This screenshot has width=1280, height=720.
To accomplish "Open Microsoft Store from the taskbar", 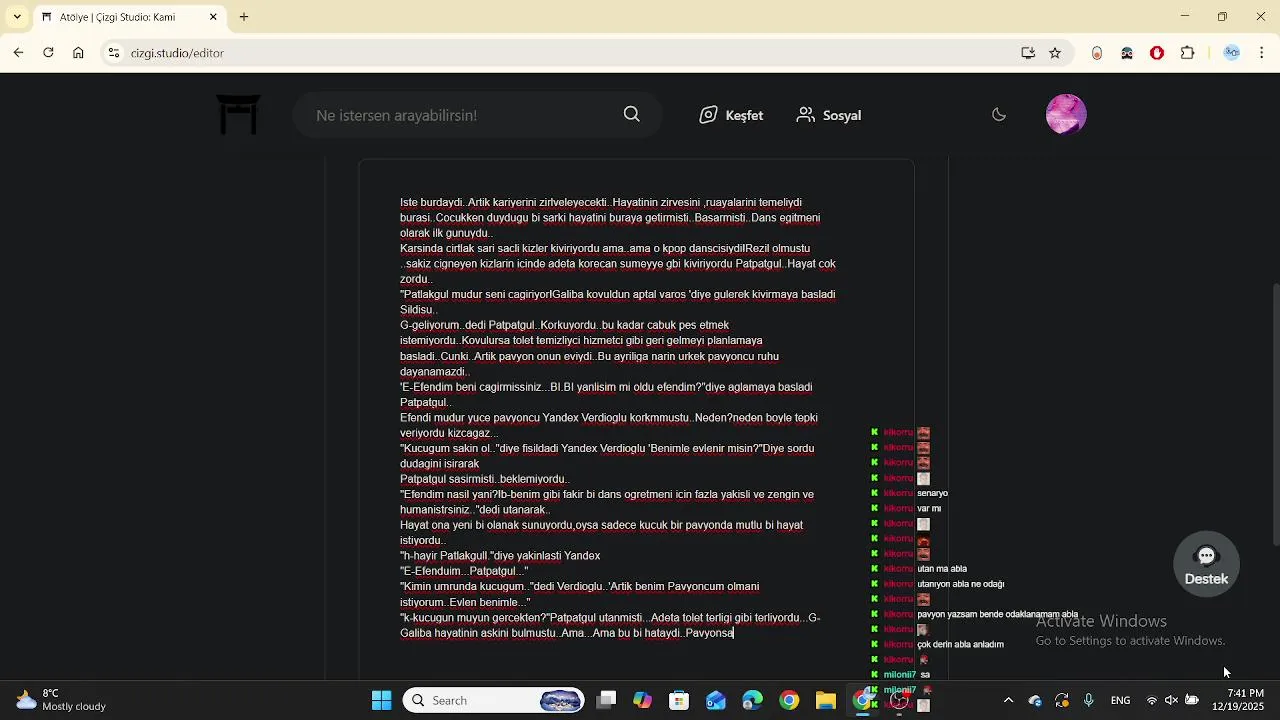I will [x=679, y=700].
